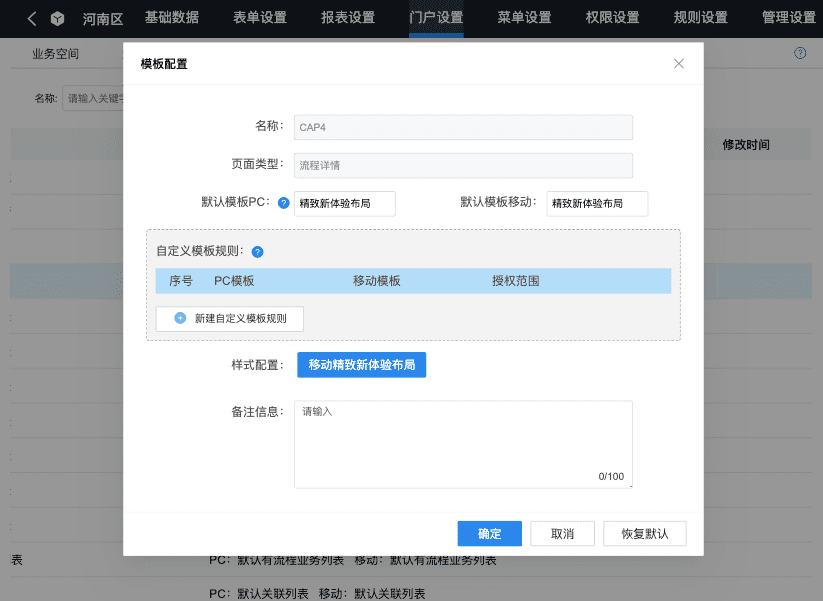Click the 名称 field containing CAP4

tap(463, 128)
